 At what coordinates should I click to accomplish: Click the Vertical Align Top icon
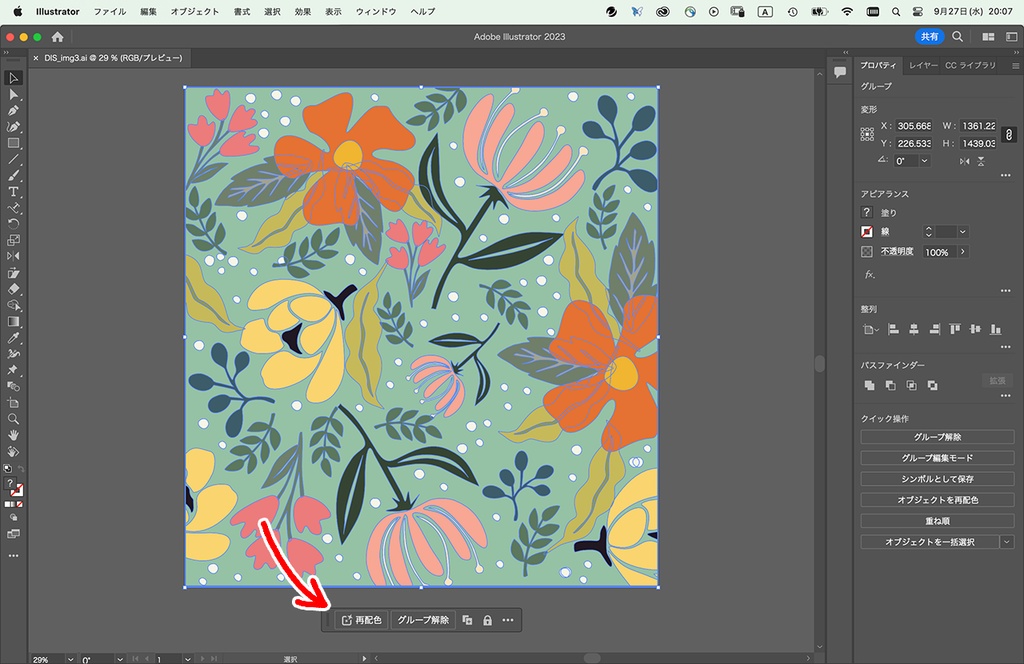coord(955,330)
